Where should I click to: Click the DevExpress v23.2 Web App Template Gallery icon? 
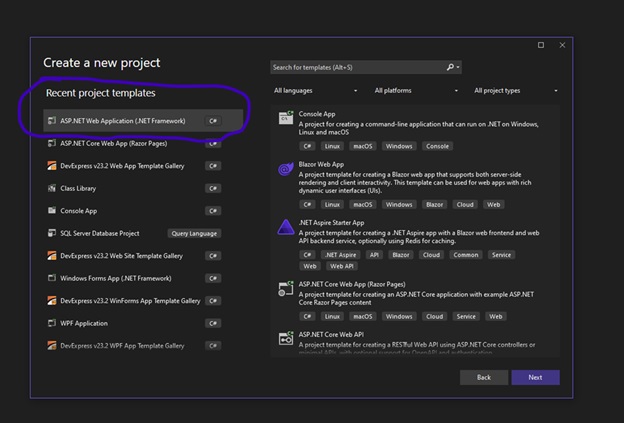pos(52,166)
